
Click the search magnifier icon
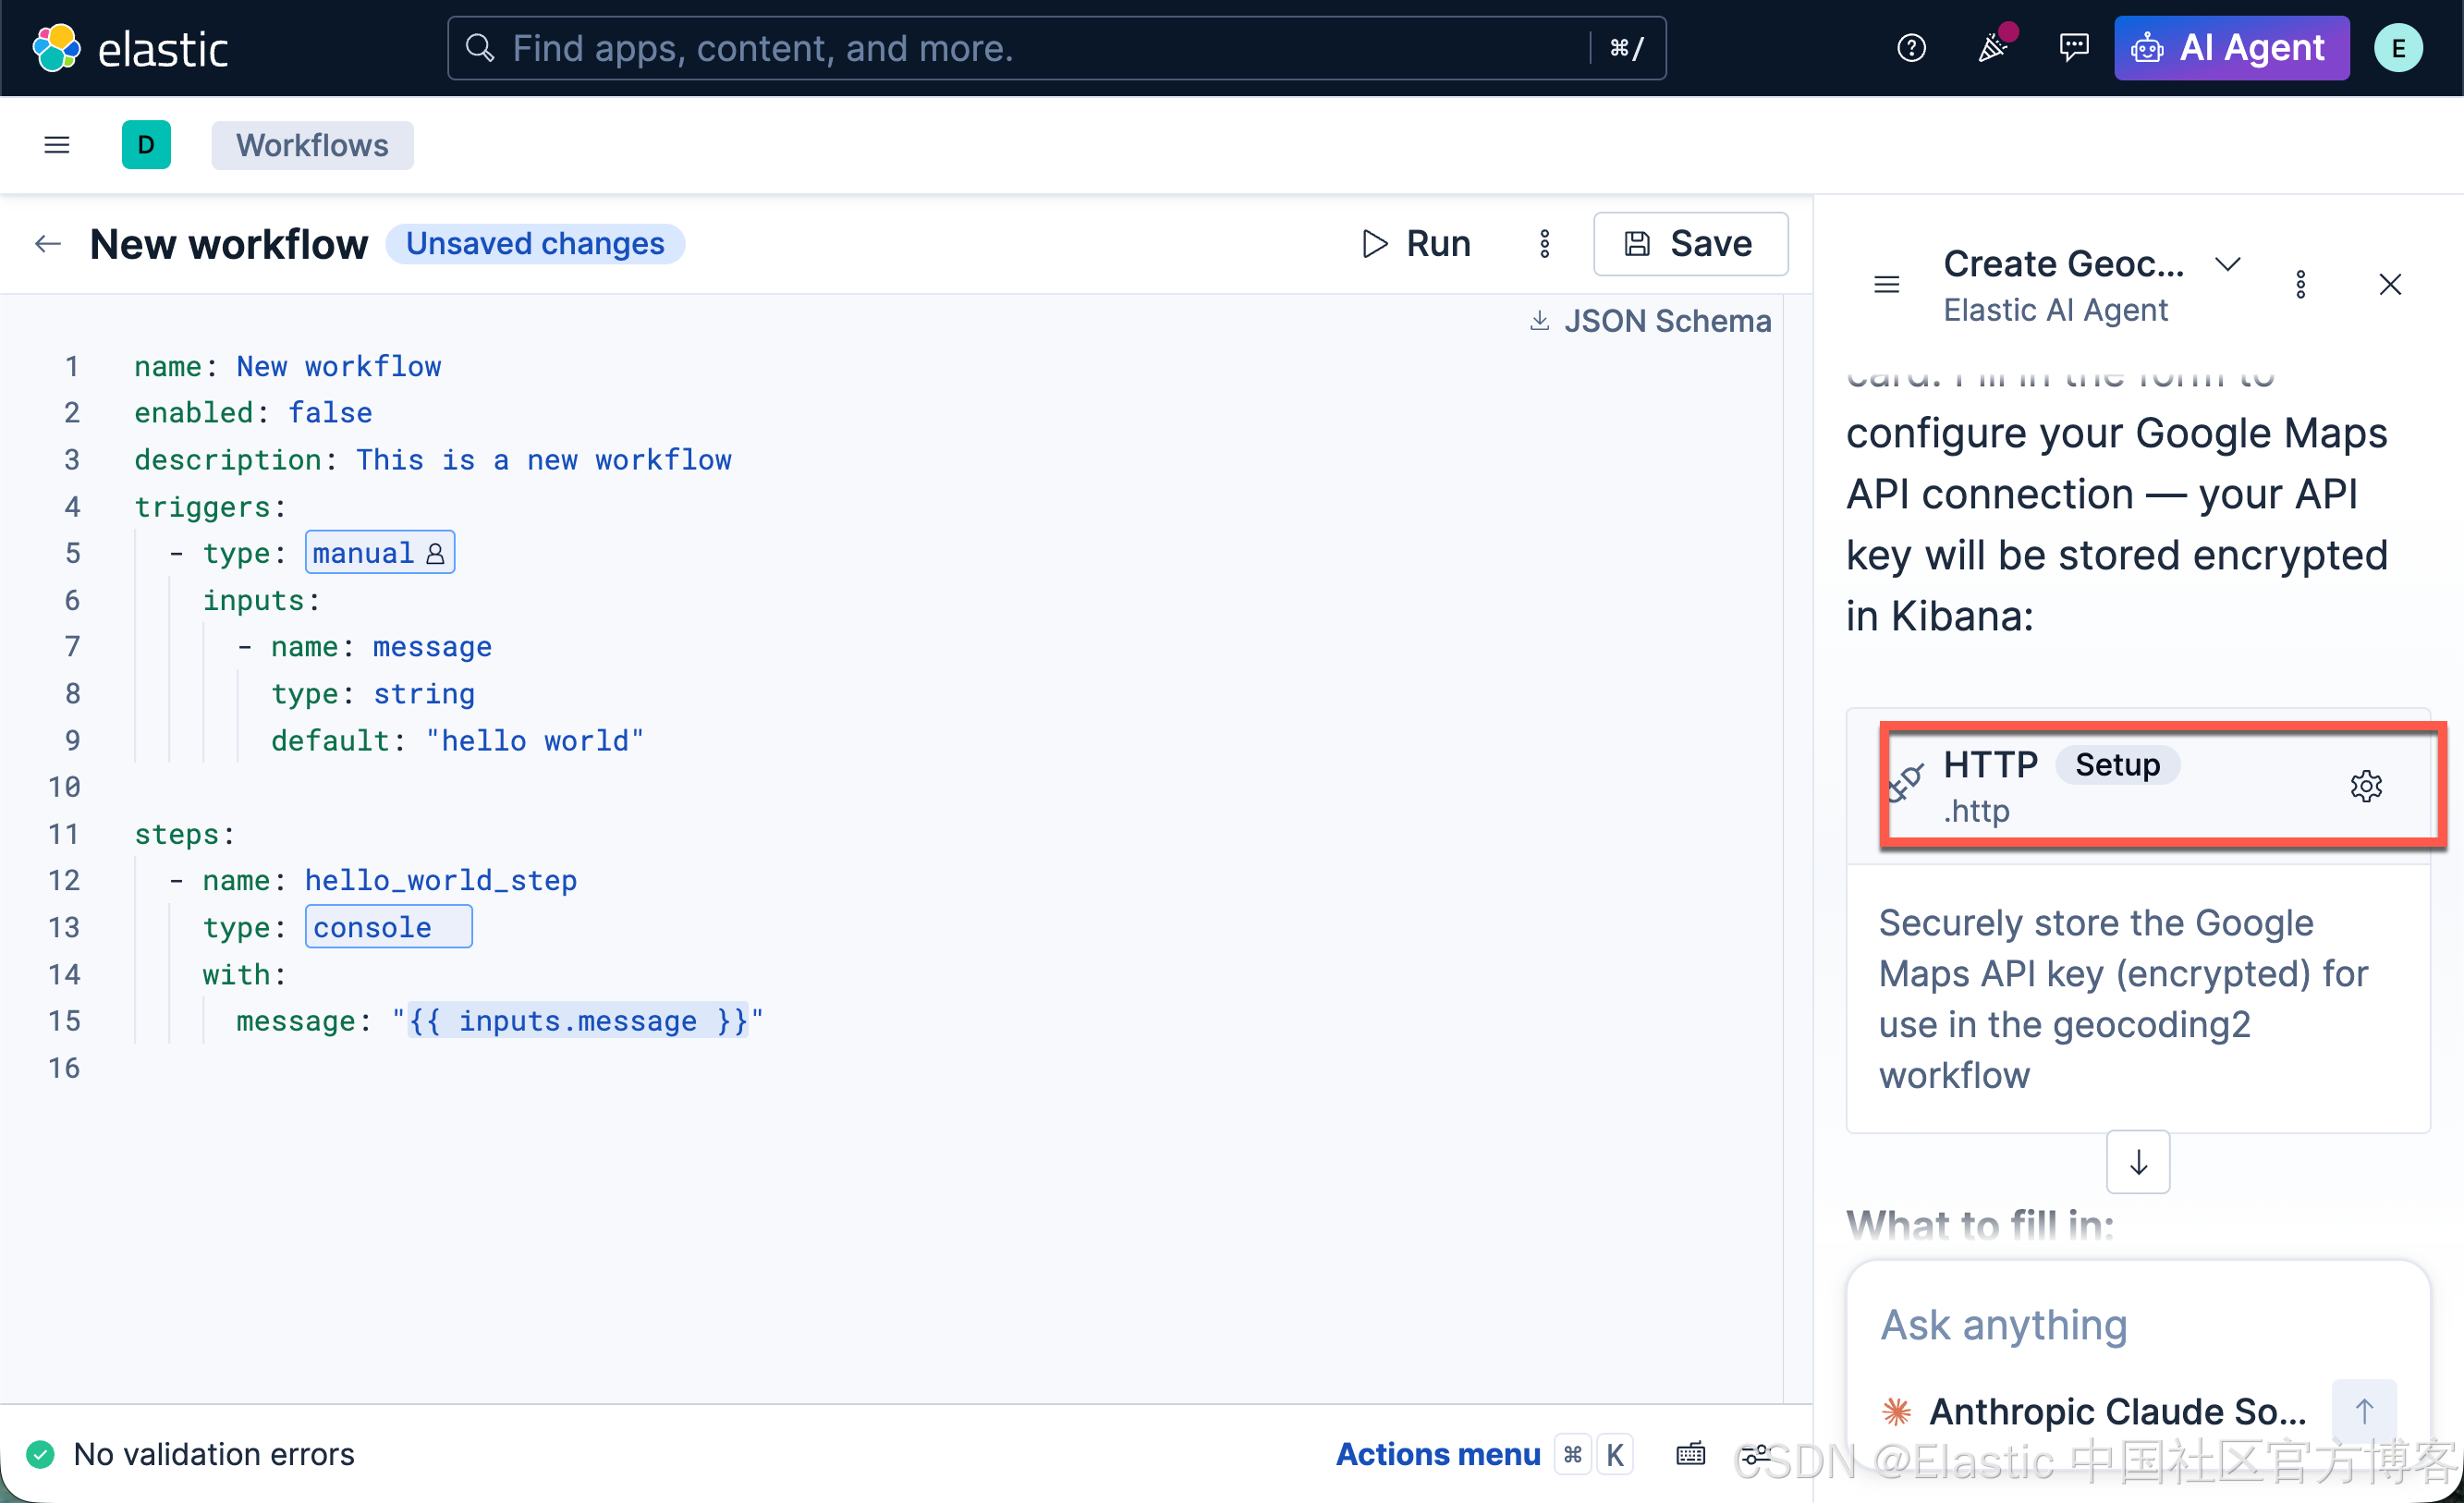(480, 48)
